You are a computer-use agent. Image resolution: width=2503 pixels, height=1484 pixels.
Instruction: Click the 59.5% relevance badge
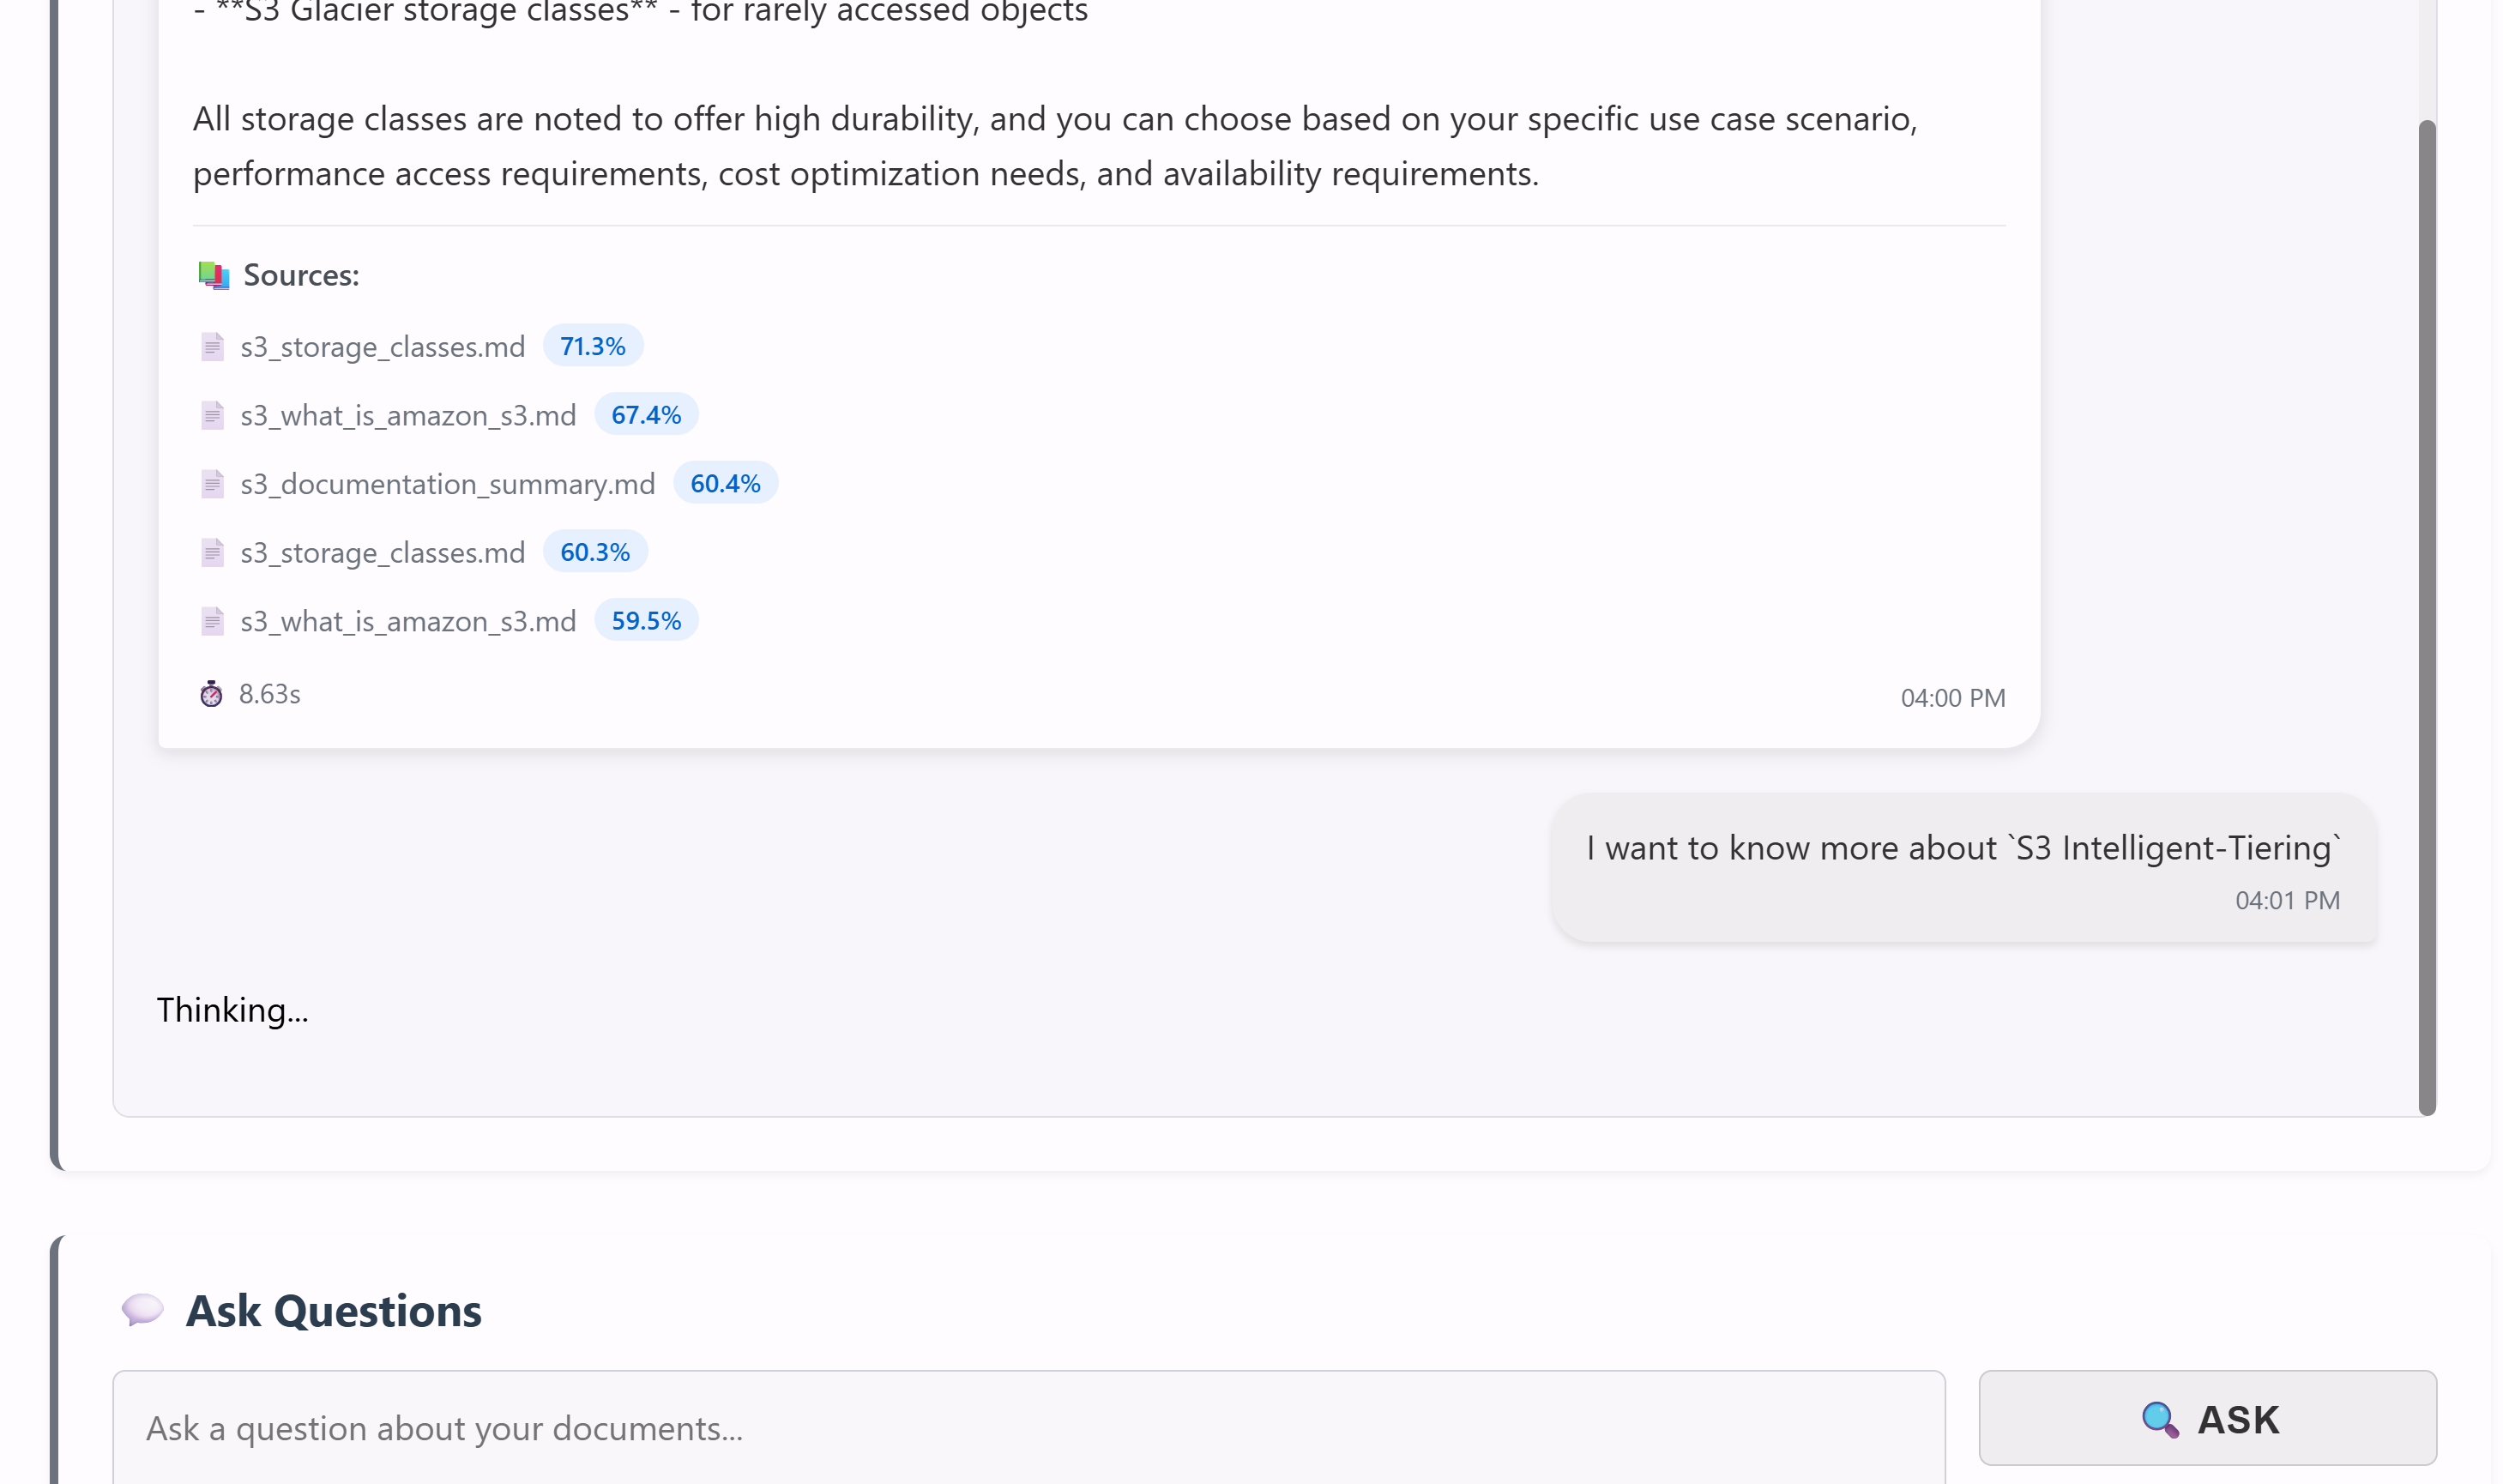click(646, 621)
